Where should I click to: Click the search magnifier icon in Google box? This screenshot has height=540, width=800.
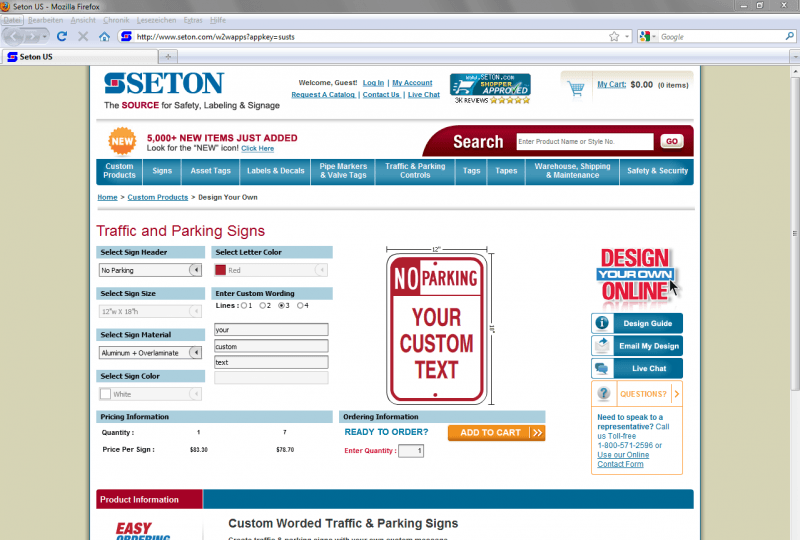tap(789, 37)
